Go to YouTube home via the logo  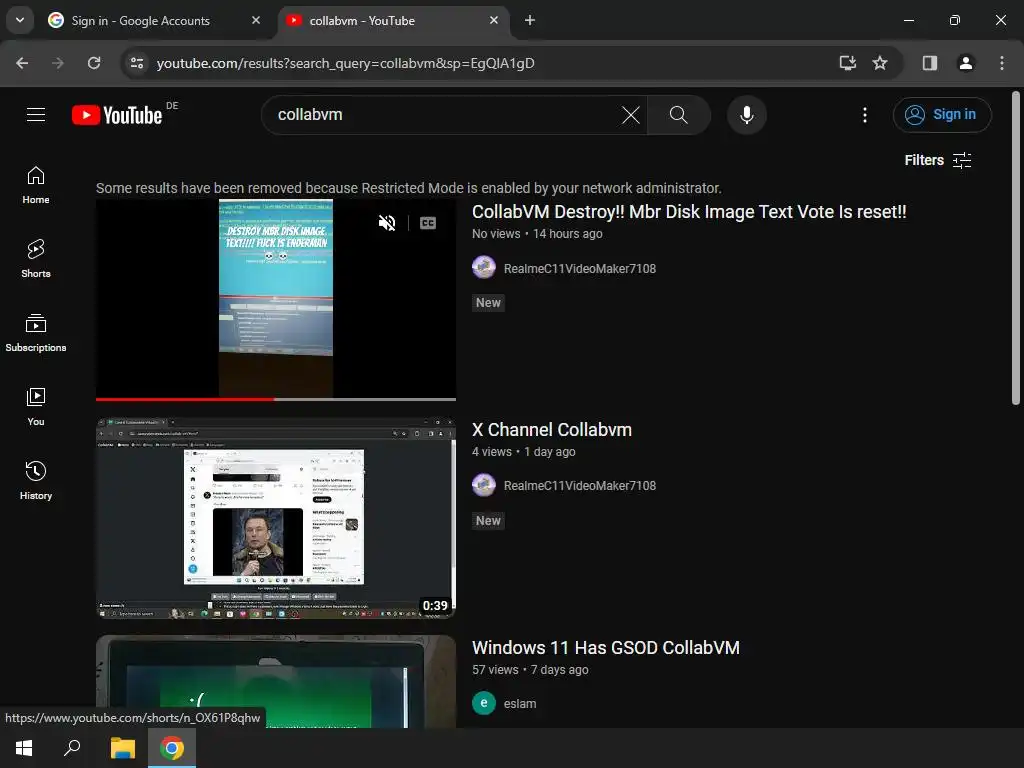117,115
